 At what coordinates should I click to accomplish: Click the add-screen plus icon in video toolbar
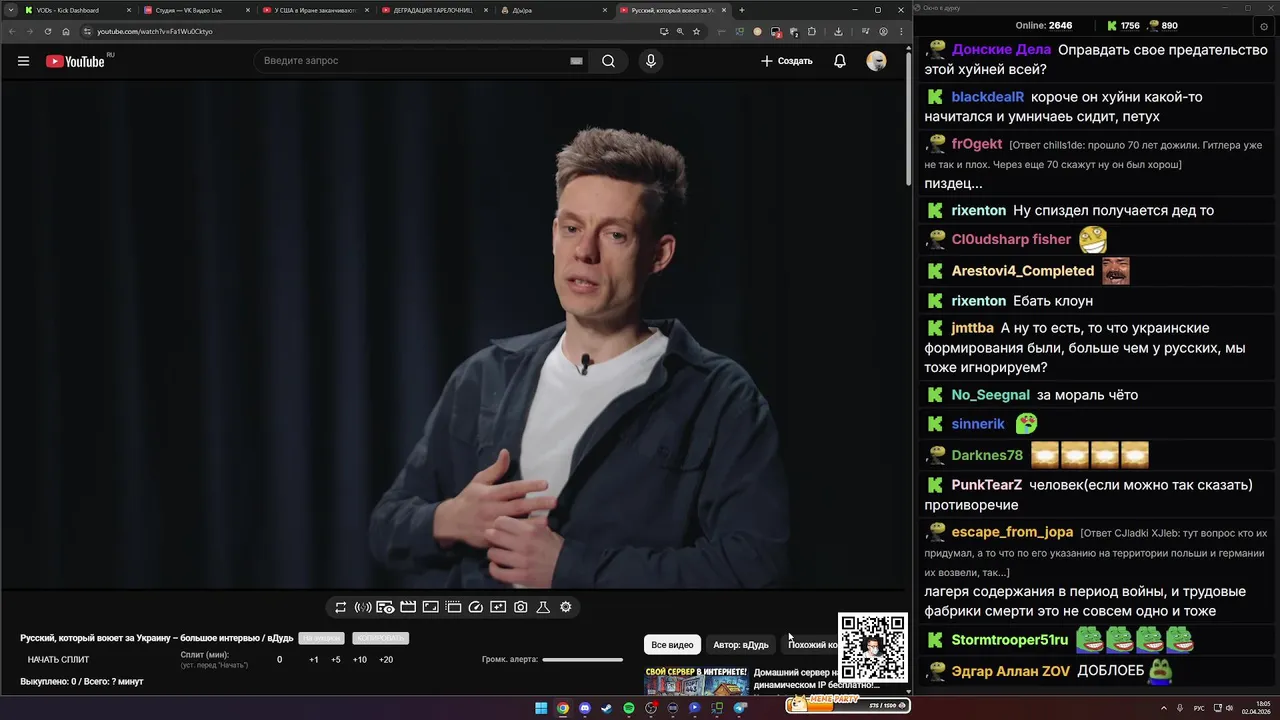coord(498,607)
